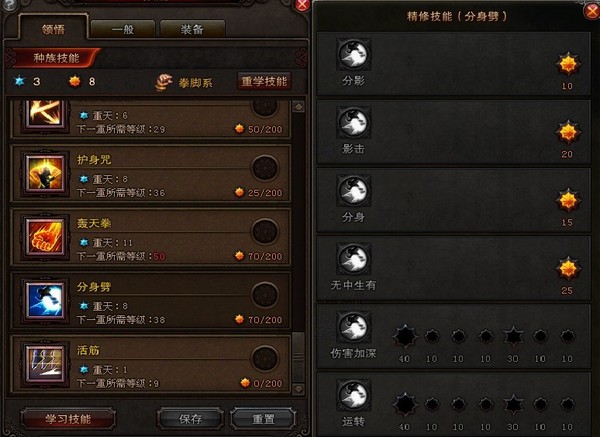Click the 影击 refinement skill icon
The height and width of the screenshot is (437, 600).
pyautogui.click(x=354, y=122)
